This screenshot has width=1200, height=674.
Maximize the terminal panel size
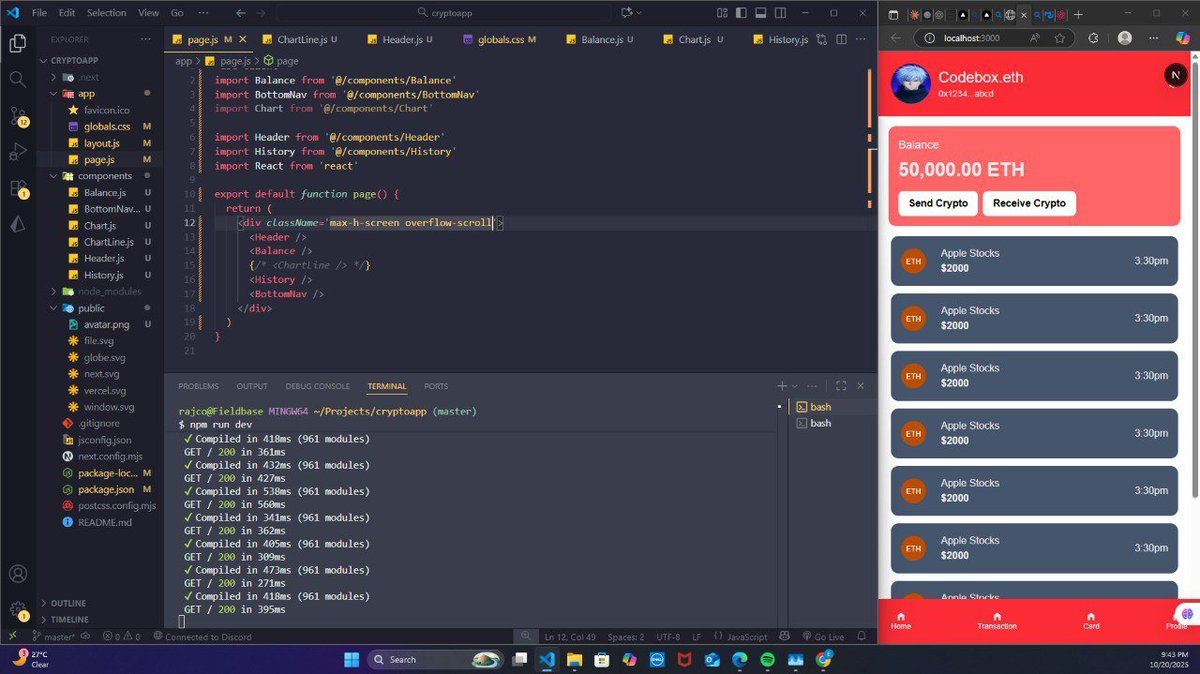841,386
